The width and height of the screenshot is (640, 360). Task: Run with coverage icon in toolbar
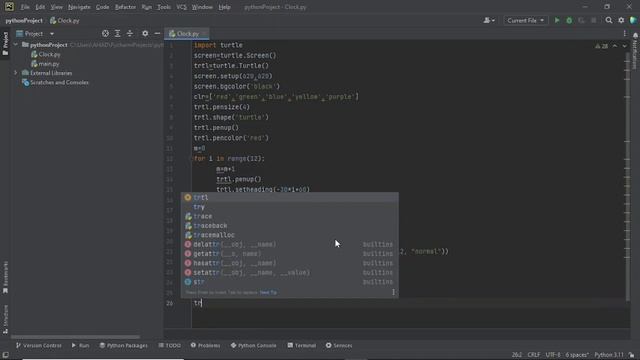581,20
